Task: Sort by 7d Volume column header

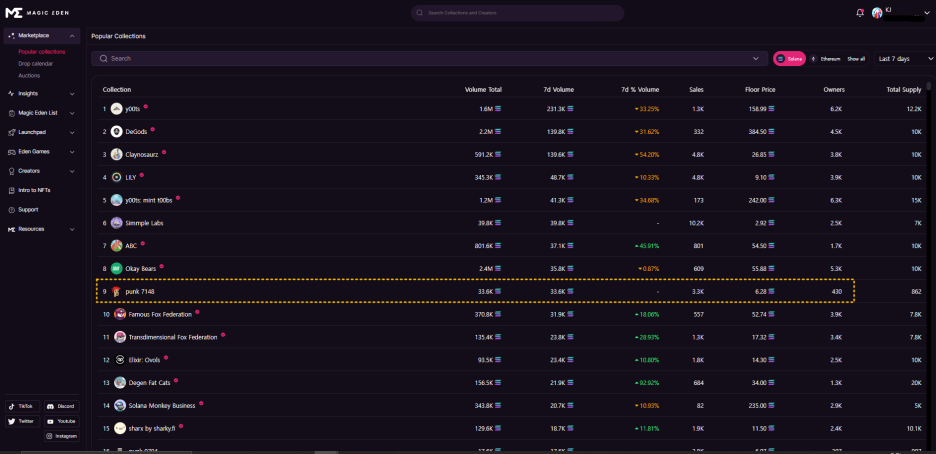Action: point(558,89)
